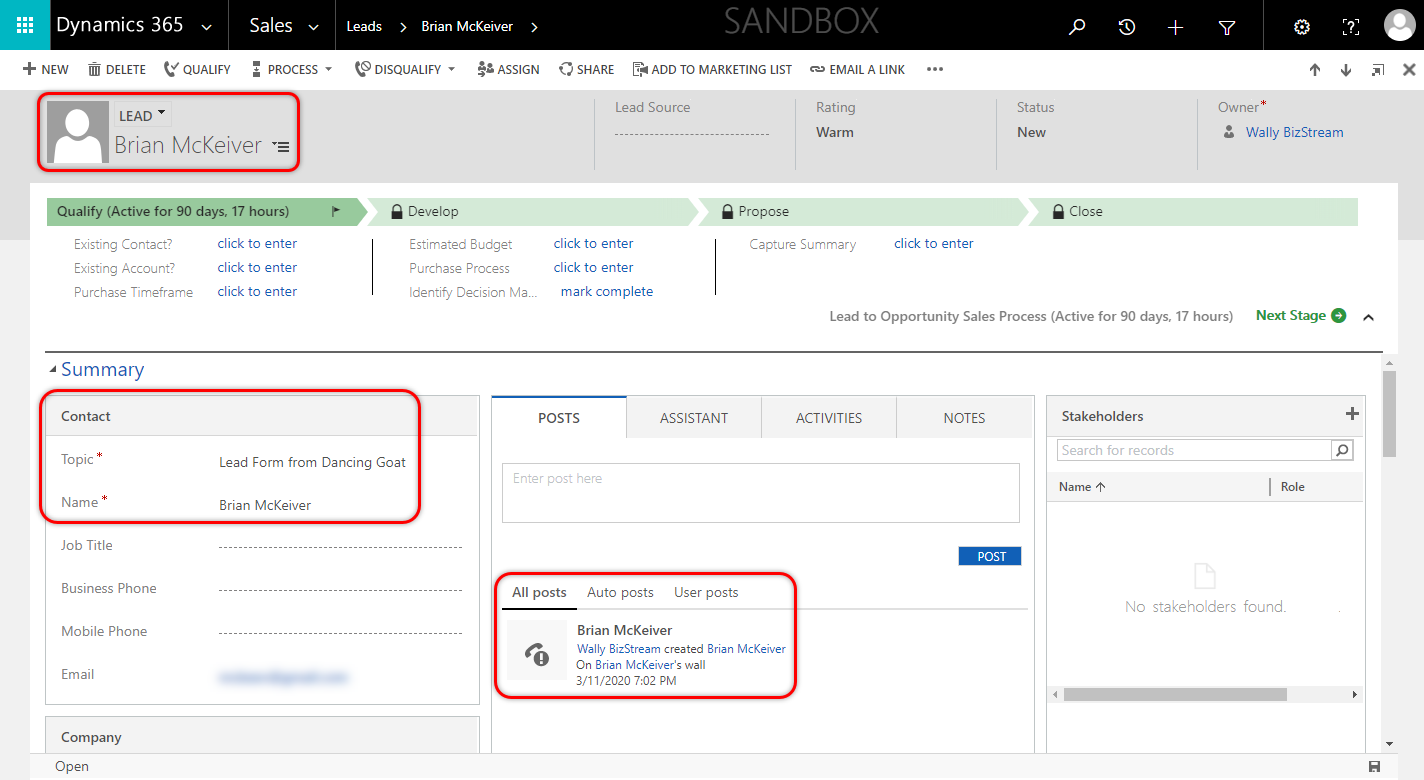This screenshot has width=1424, height=780.
Task: Open the more commands ellipsis
Action: pyautogui.click(x=935, y=69)
